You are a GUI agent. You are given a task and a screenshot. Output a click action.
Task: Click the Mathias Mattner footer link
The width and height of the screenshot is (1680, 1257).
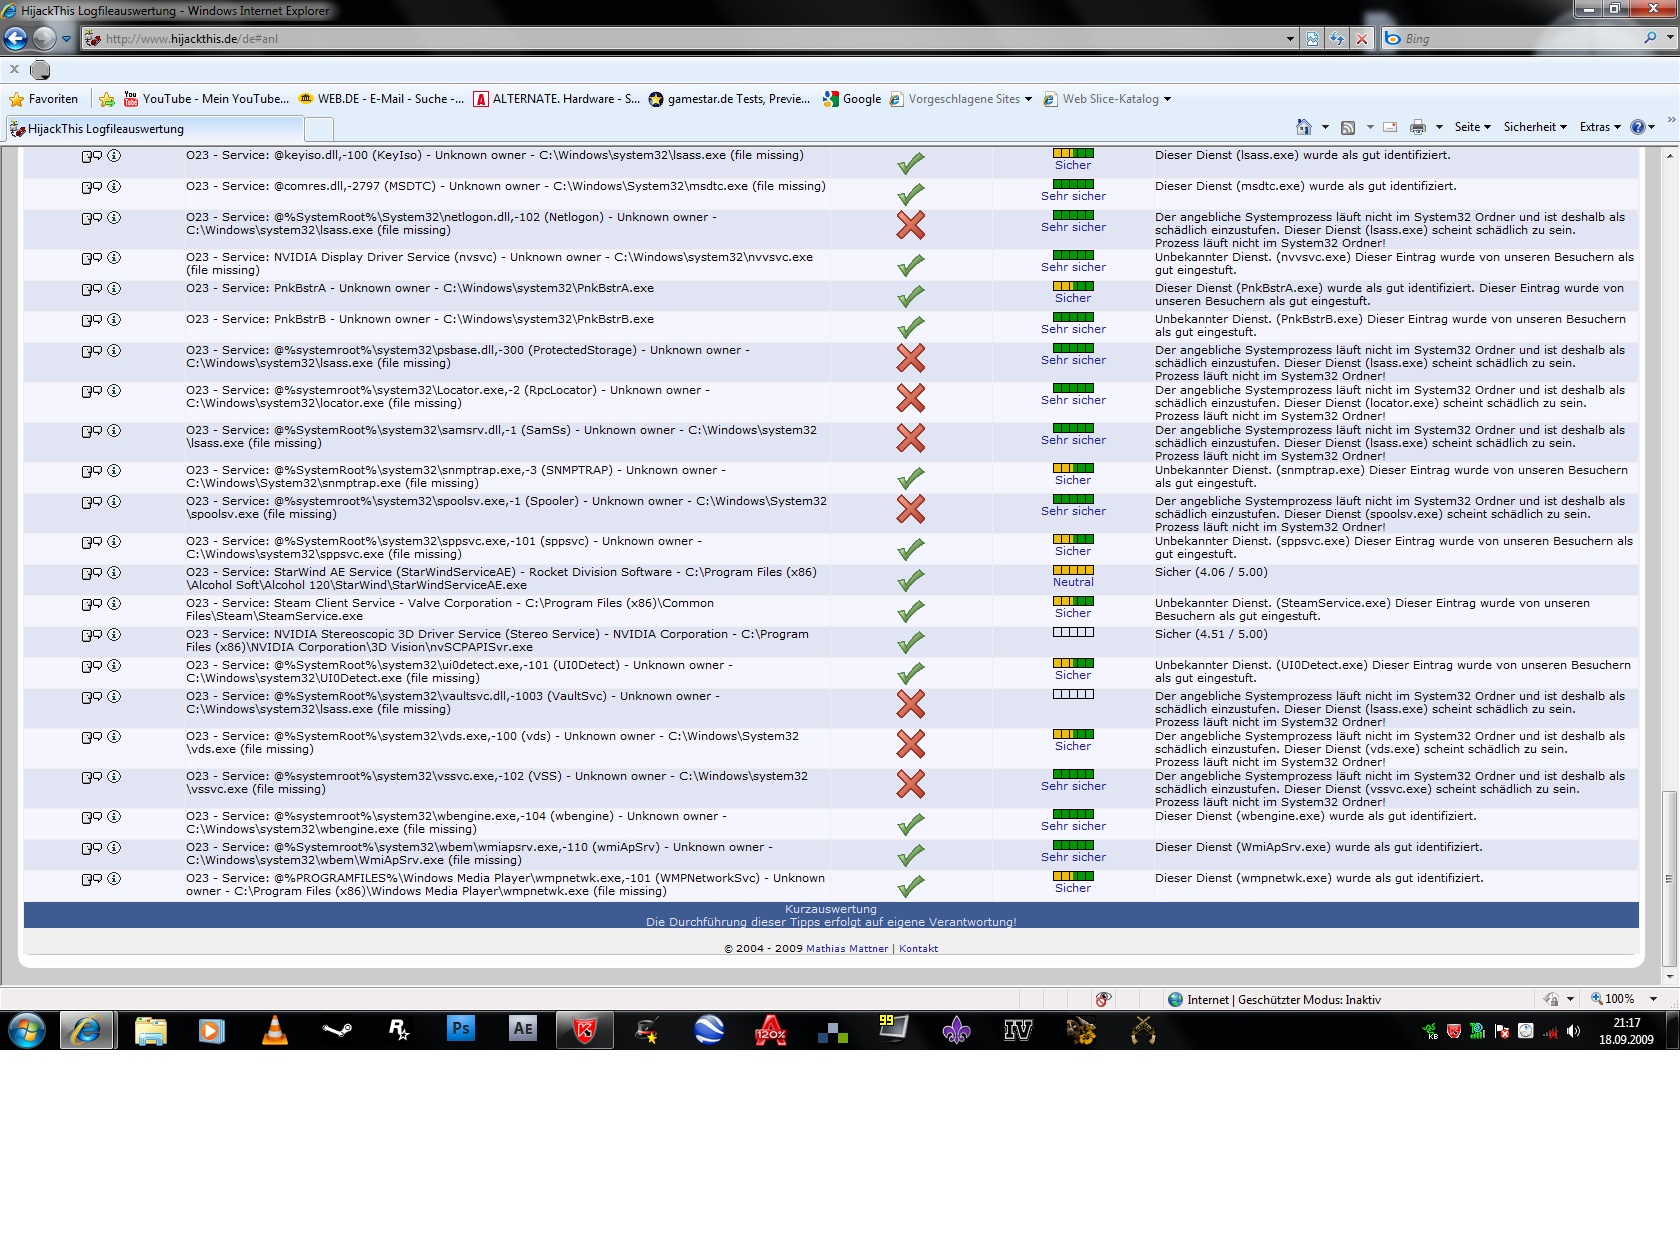(846, 949)
